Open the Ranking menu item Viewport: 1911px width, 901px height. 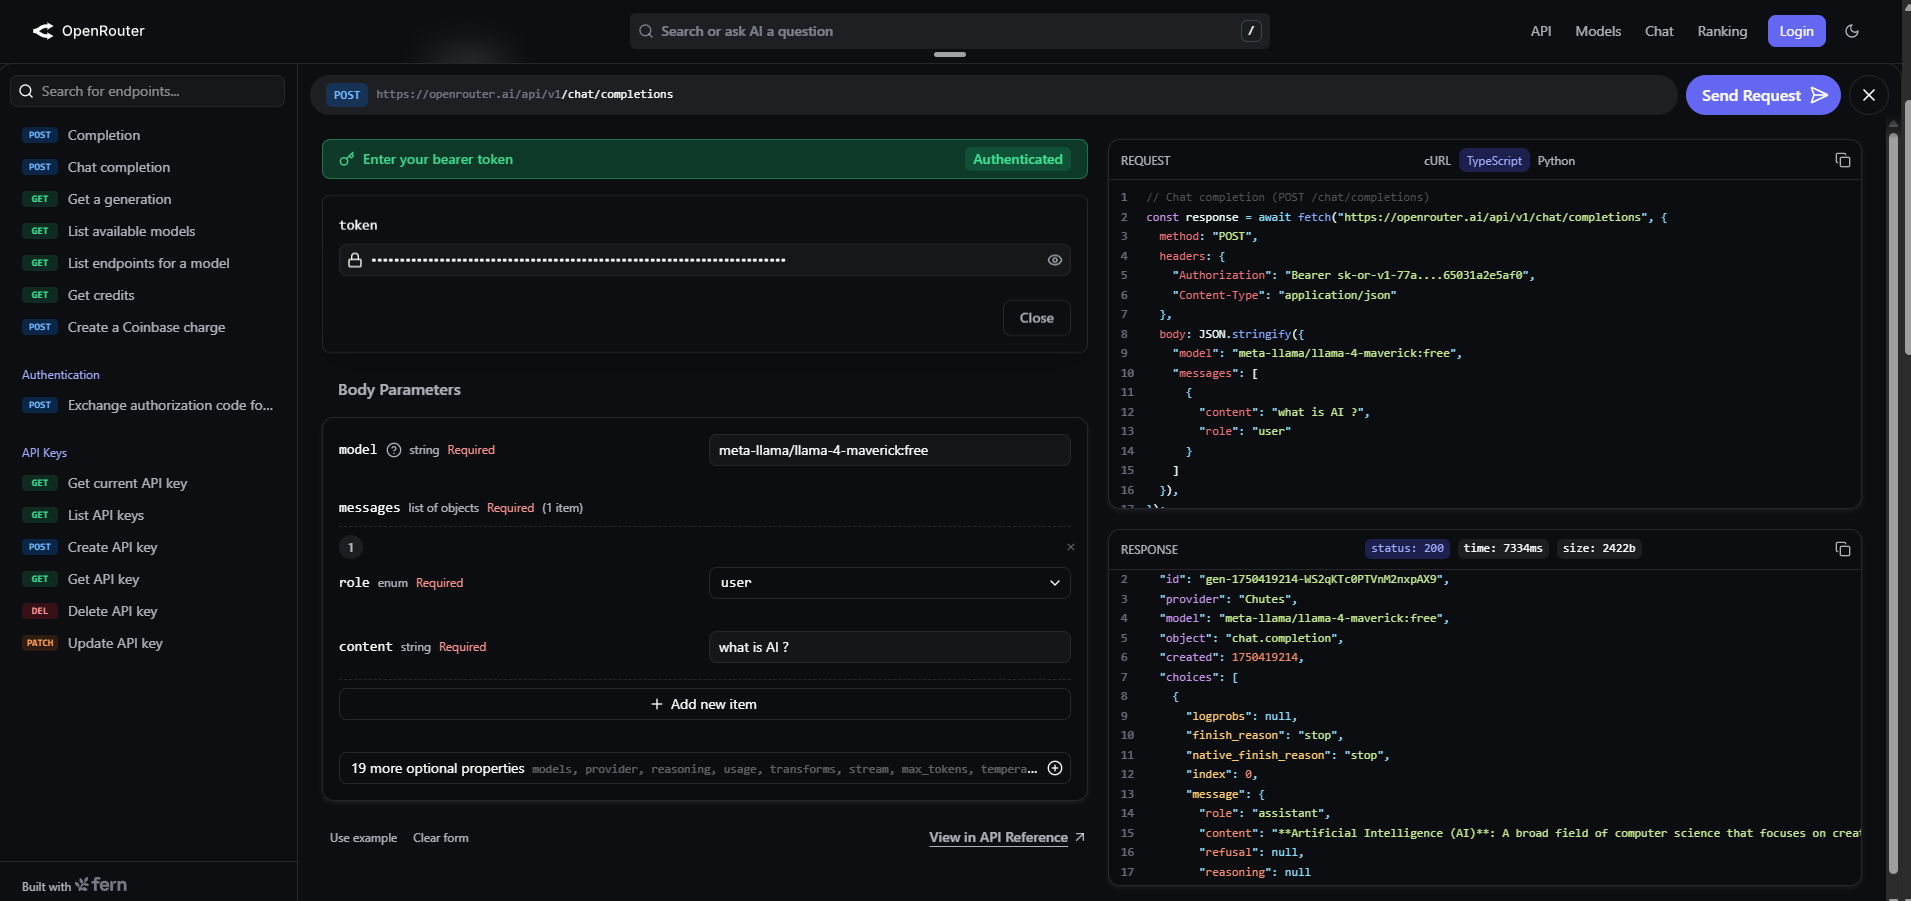click(x=1722, y=31)
